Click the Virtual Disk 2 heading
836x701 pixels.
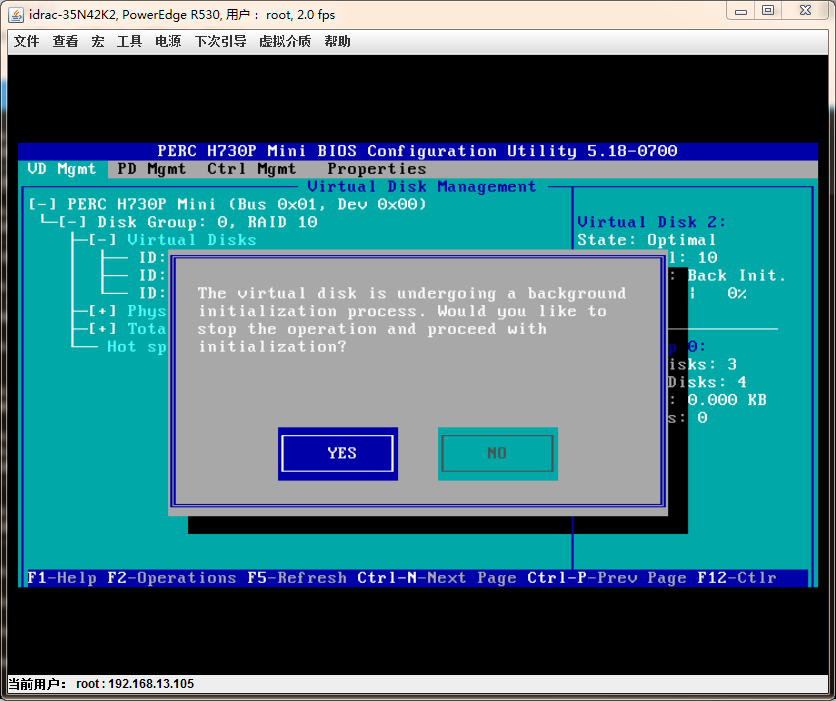652,222
